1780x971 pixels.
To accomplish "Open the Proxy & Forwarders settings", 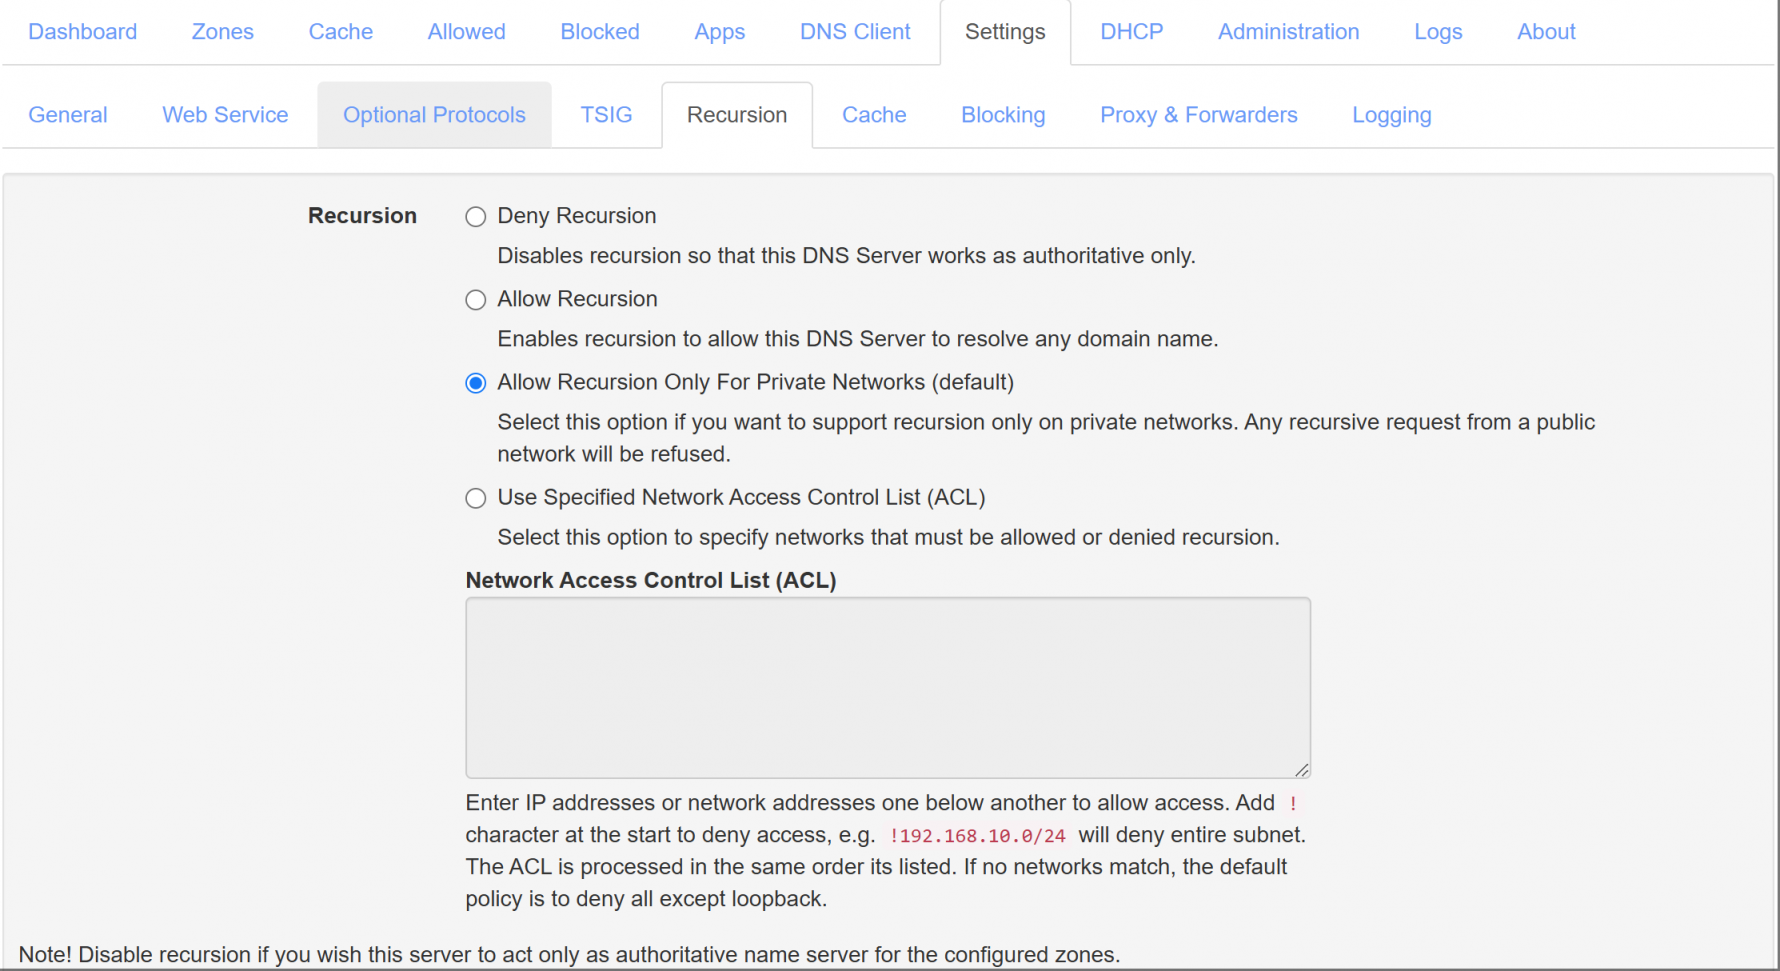I will point(1198,114).
